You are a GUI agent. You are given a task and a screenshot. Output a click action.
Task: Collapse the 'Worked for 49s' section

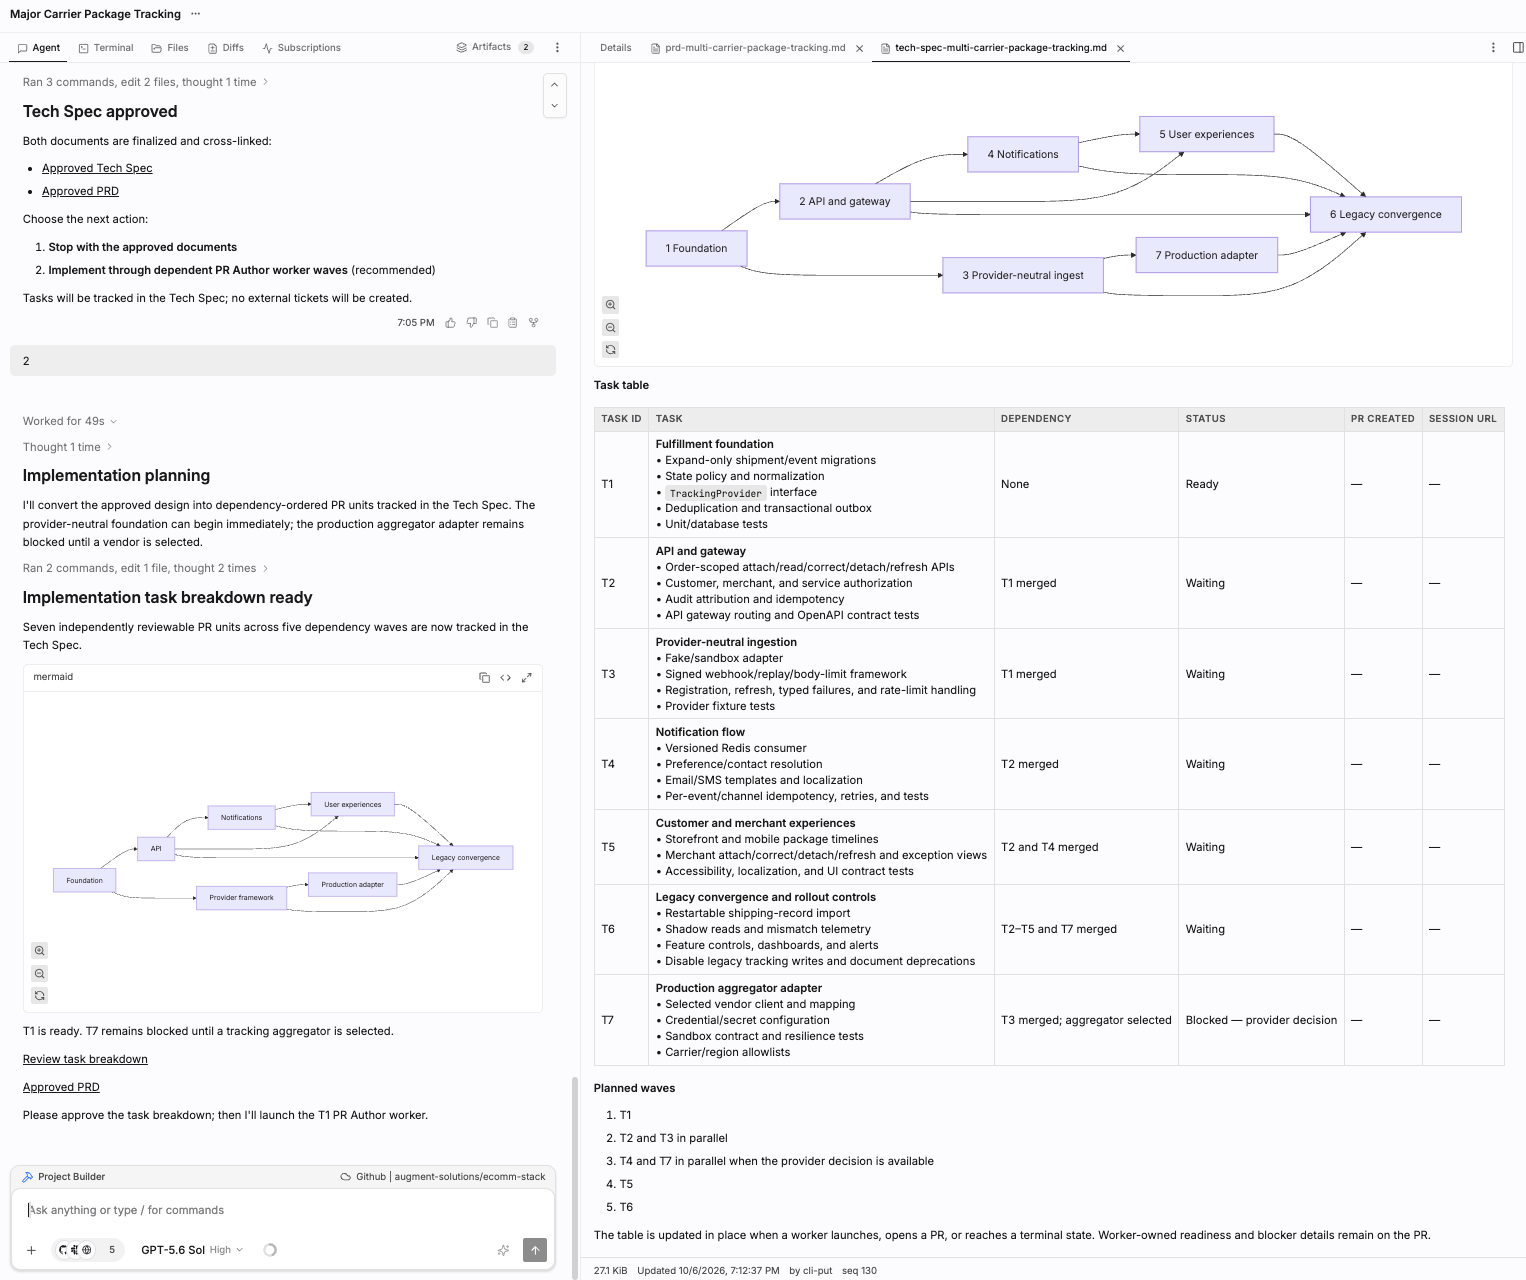pos(70,421)
